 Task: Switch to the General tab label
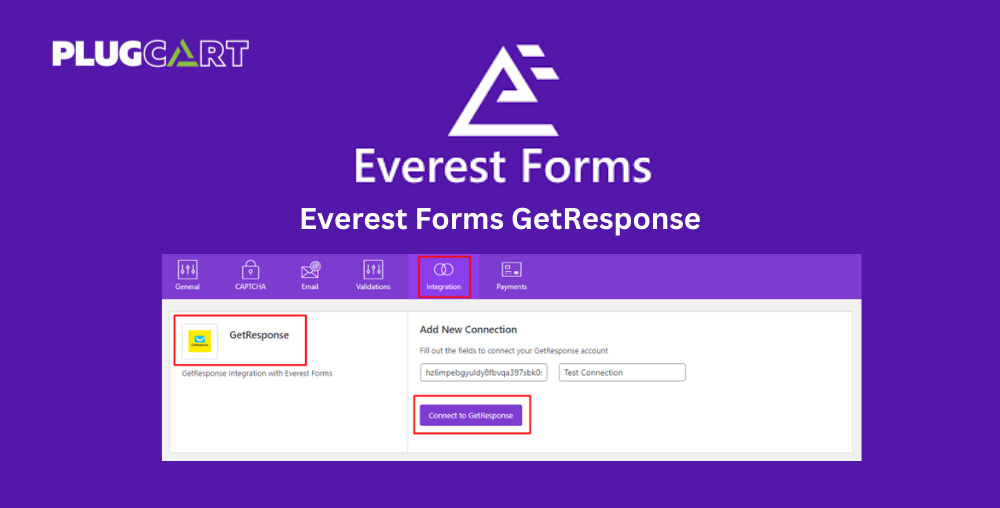[x=188, y=287]
